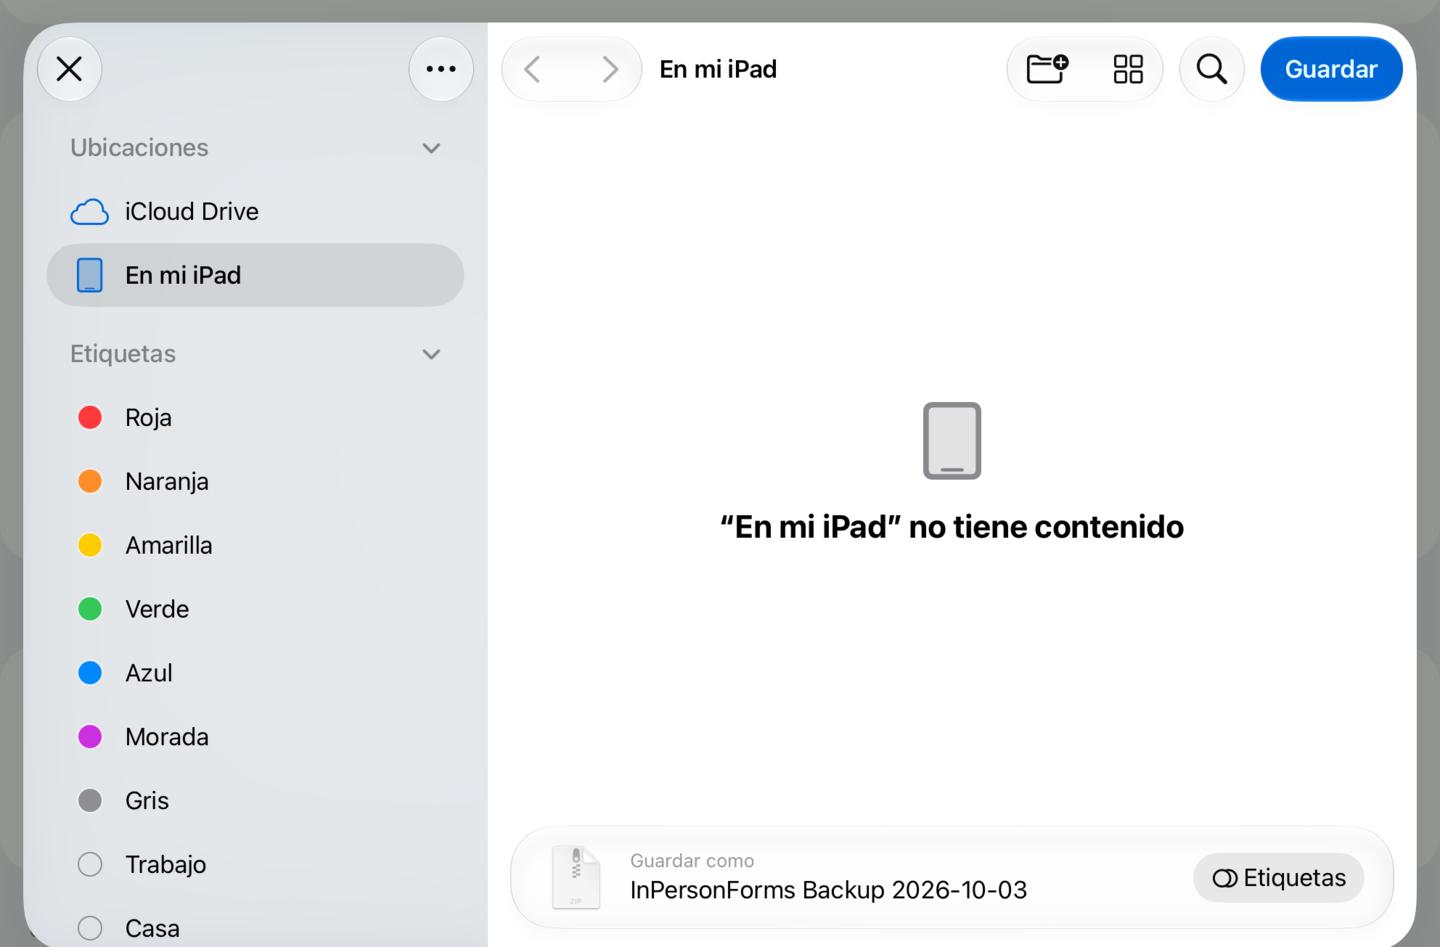Viewport: 1440px width, 947px height.
Task: Click the Trabajo tag label
Action: (166, 866)
